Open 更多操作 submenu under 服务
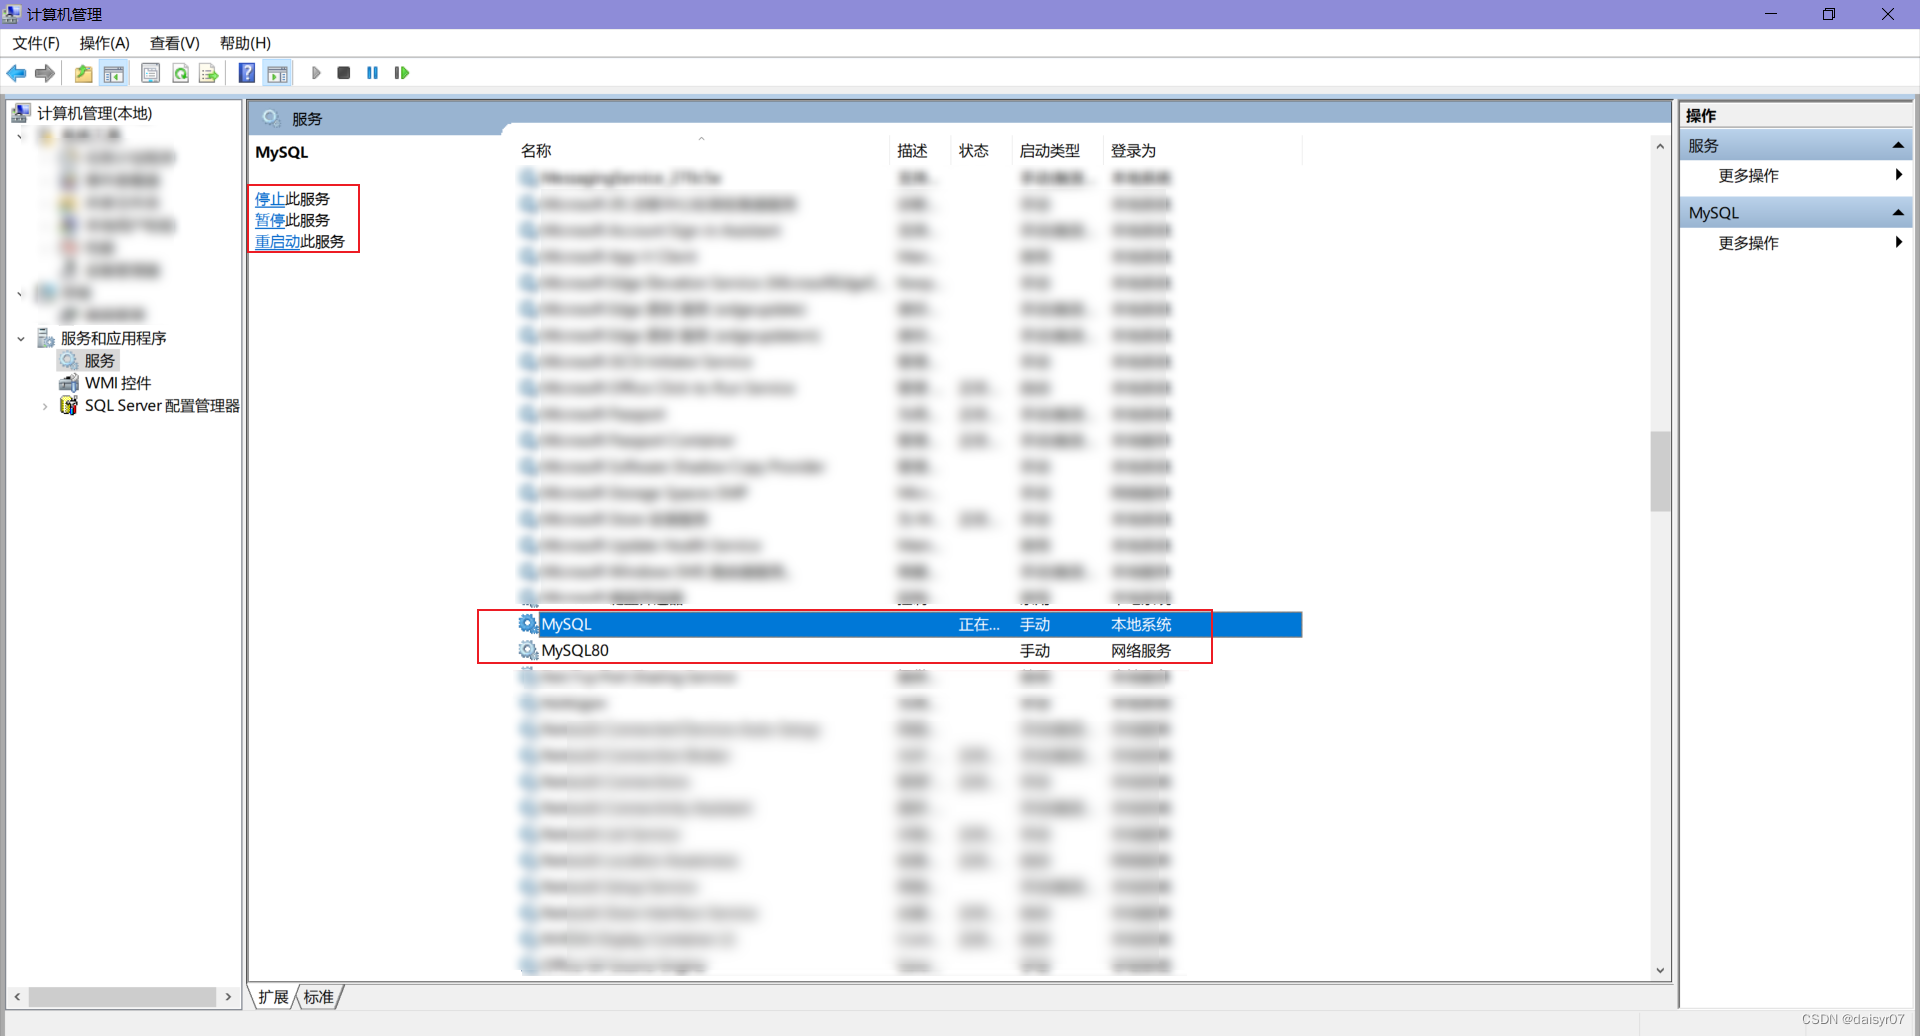 1796,176
